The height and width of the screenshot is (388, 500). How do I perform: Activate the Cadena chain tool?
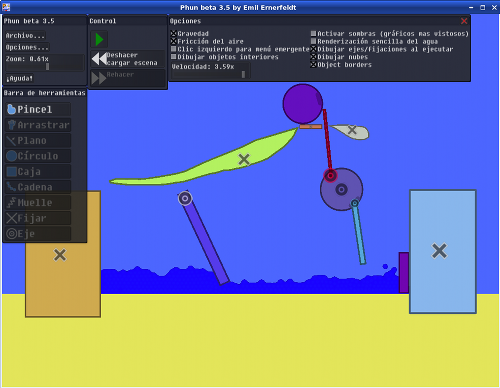click(x=38, y=187)
